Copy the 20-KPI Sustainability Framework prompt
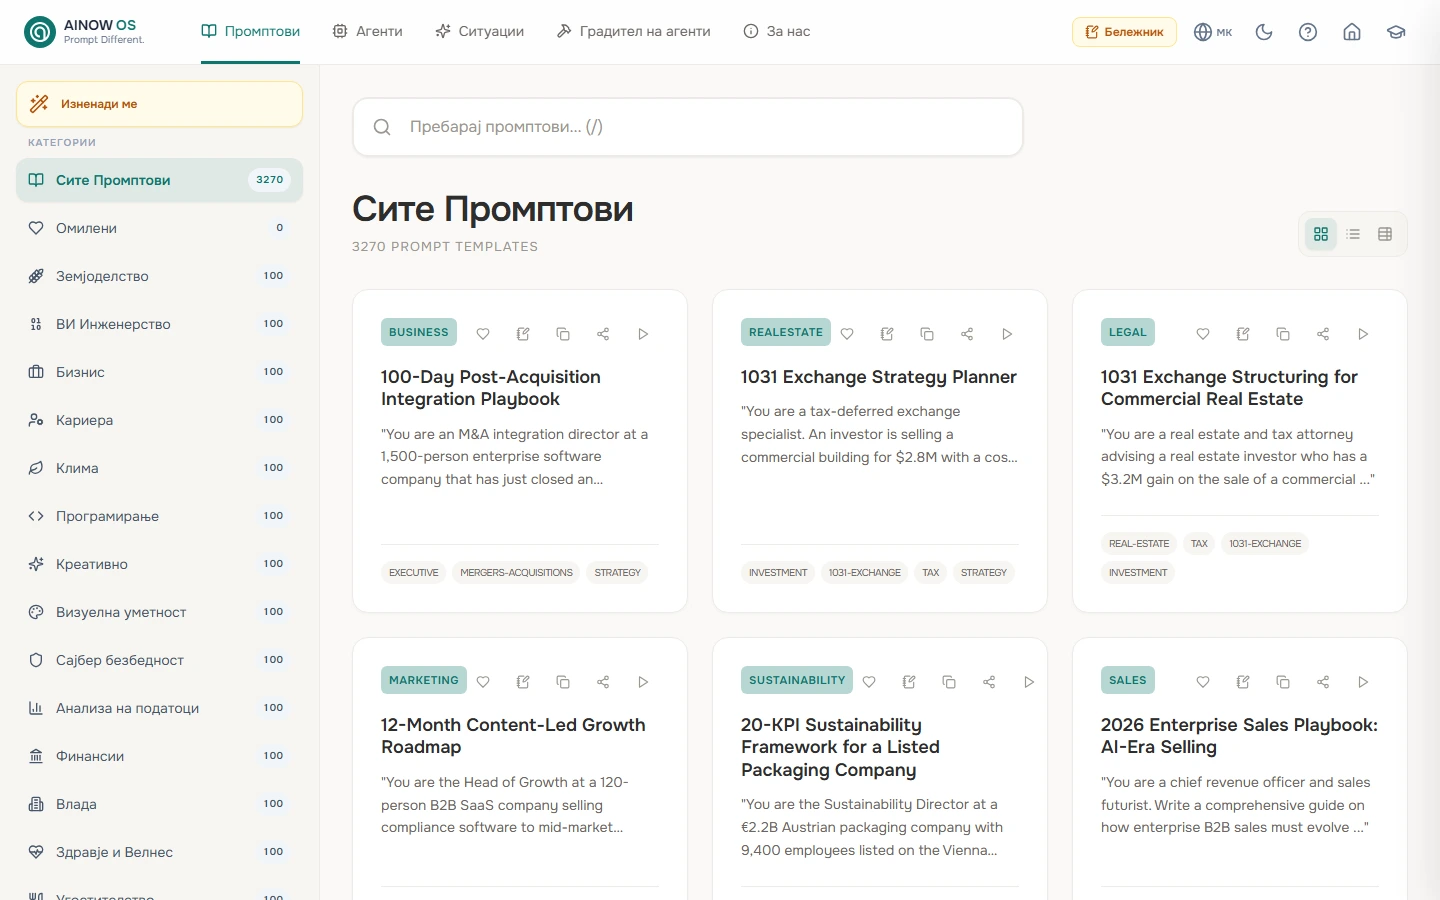Screen dimensions: 1440x900 coord(949,682)
